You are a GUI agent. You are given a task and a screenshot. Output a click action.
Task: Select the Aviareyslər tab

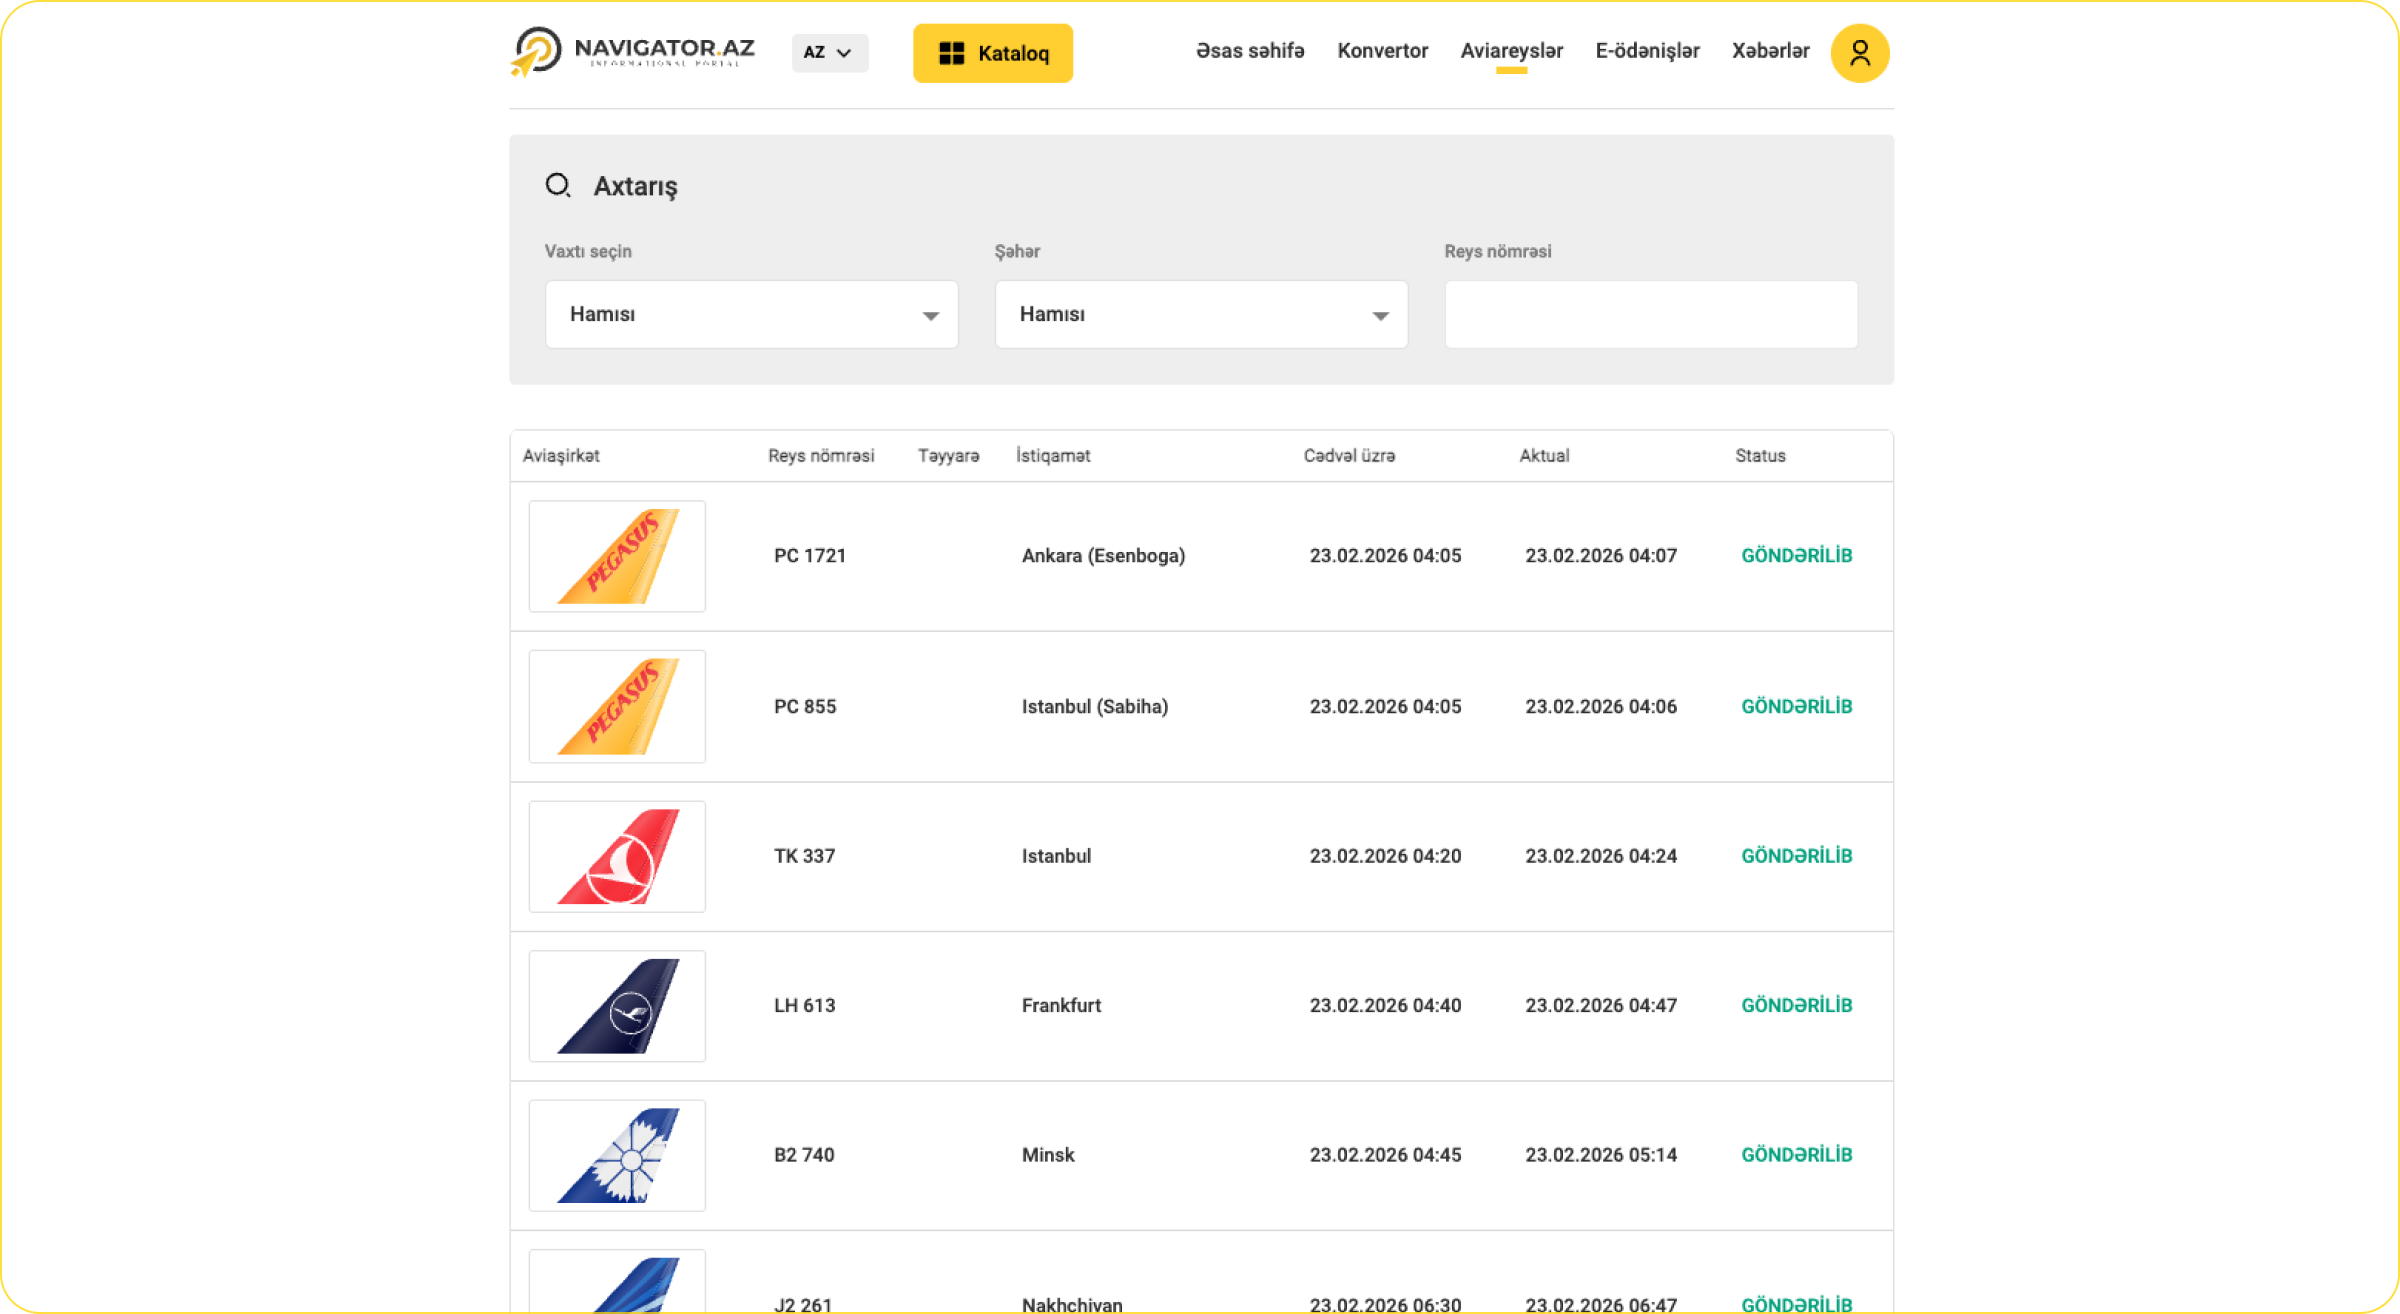click(1511, 51)
